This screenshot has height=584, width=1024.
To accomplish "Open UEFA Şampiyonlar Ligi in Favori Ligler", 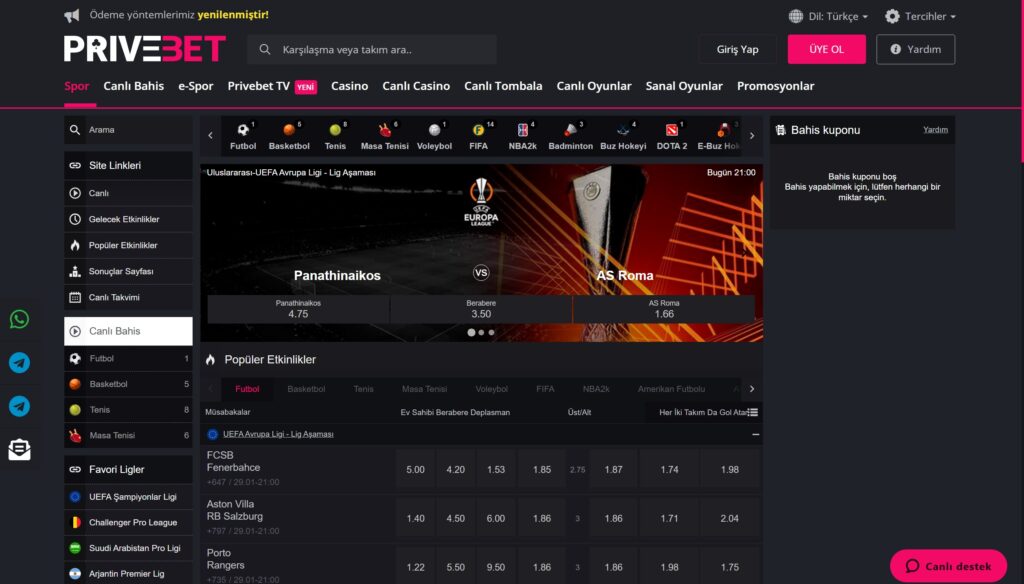I will click(x=128, y=497).
